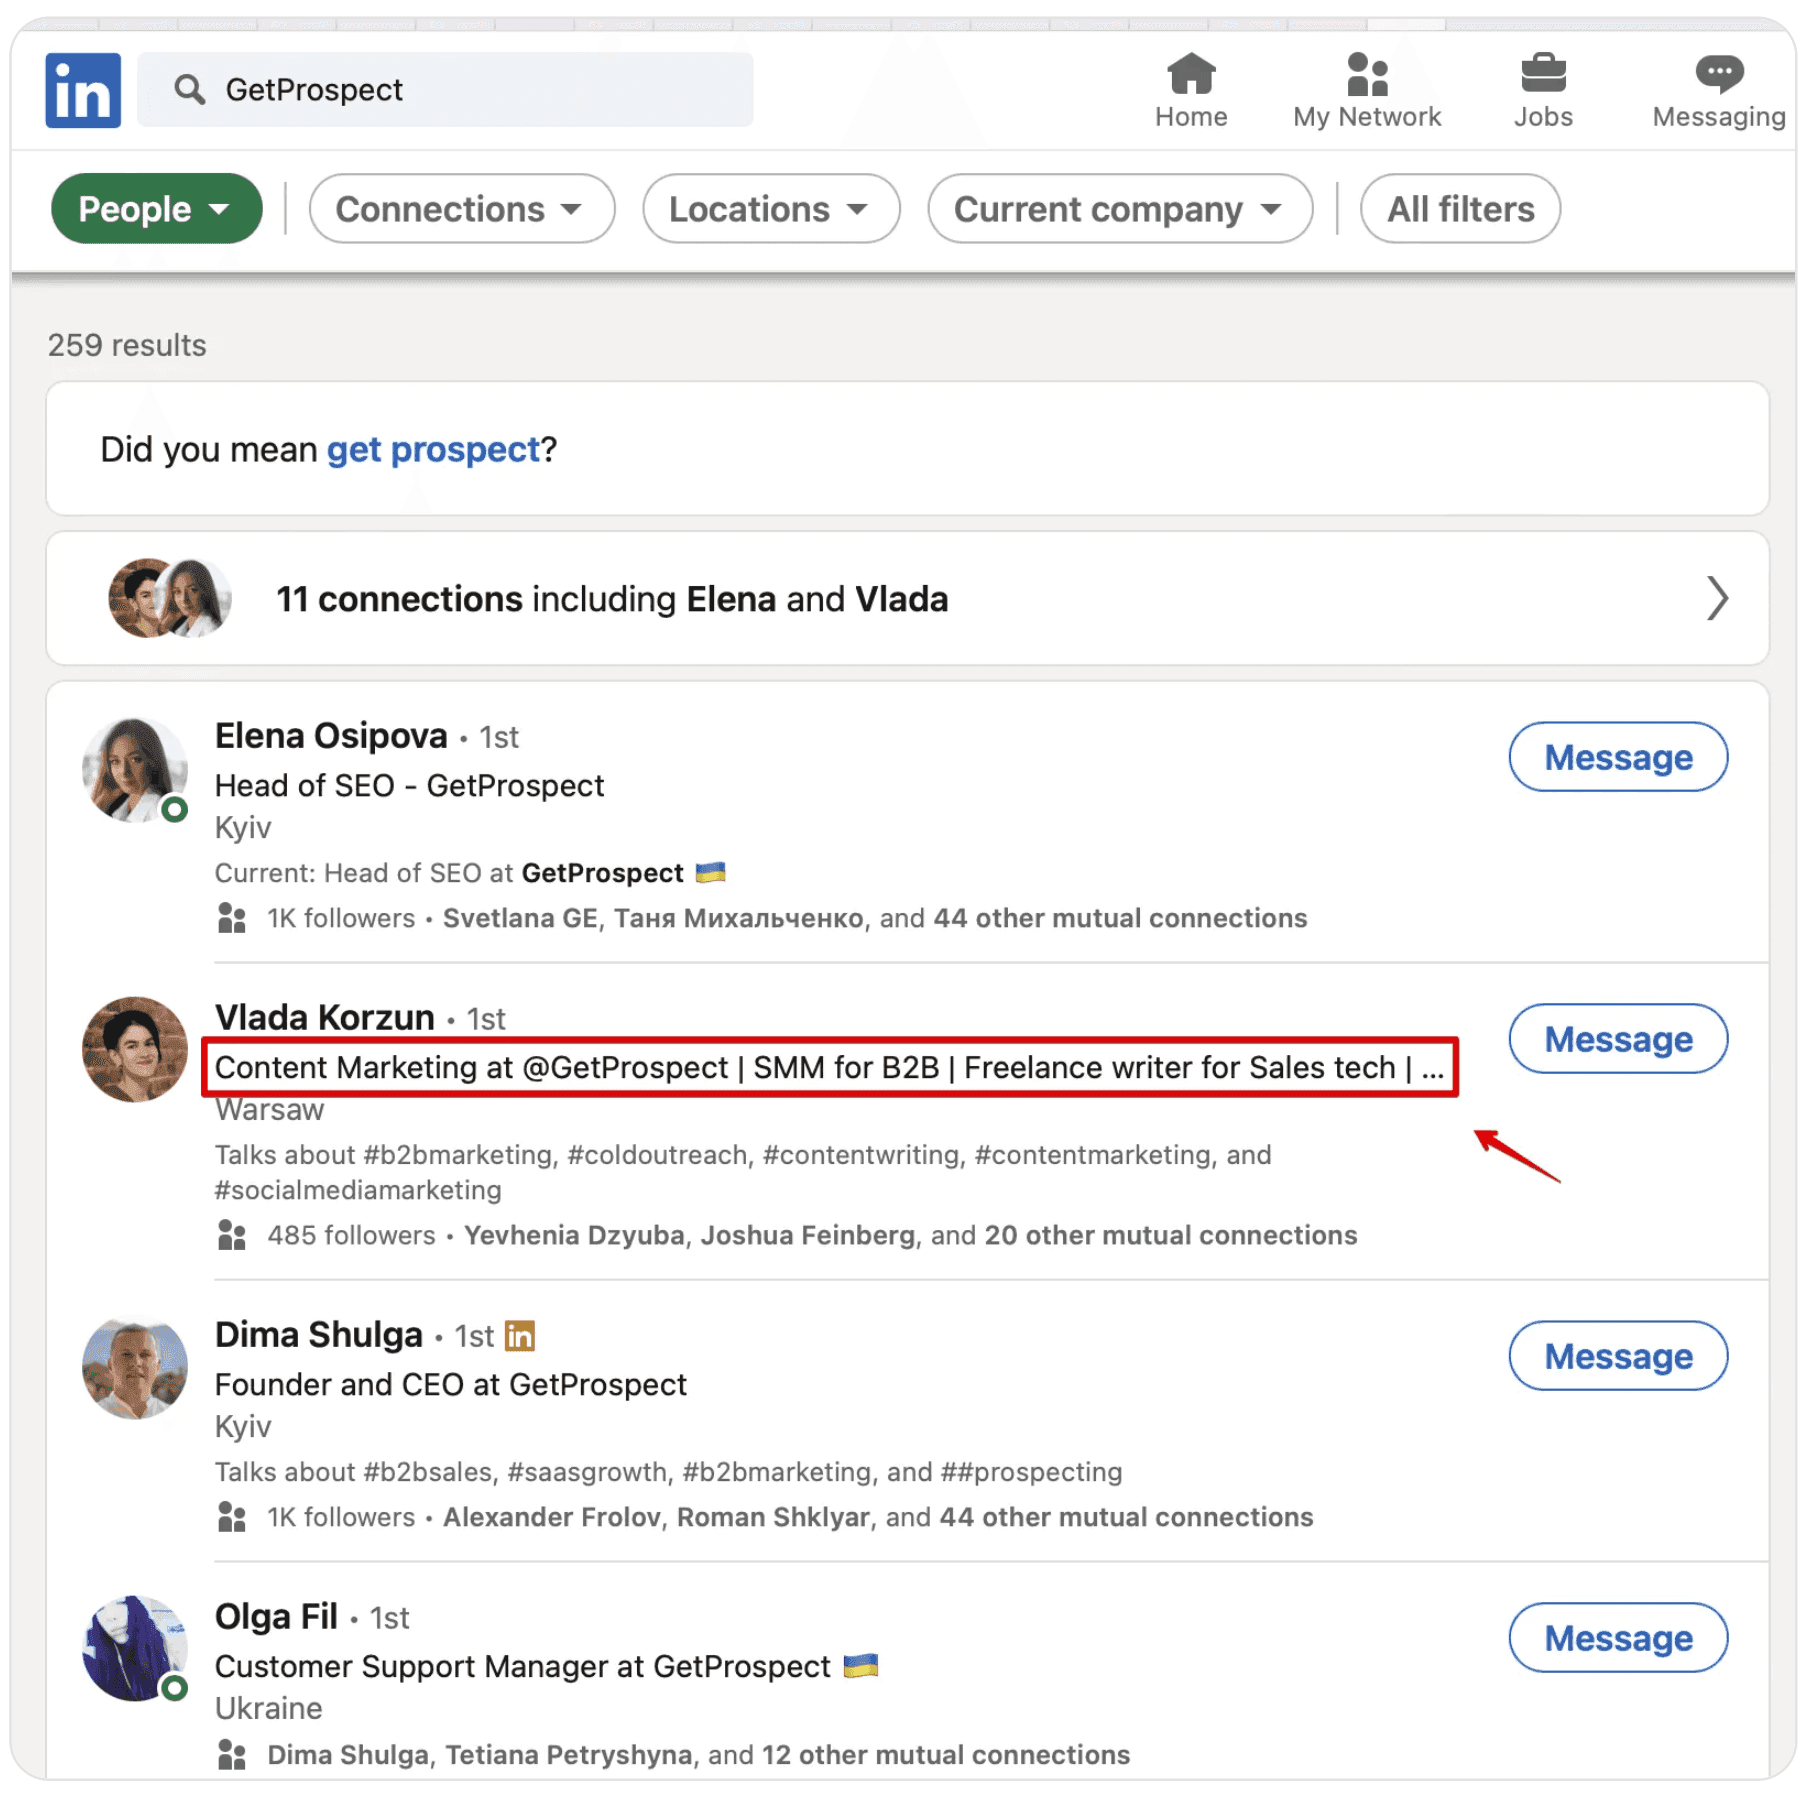The height and width of the screenshot is (1794, 1808).
Task: Open All filters
Action: [x=1459, y=209]
